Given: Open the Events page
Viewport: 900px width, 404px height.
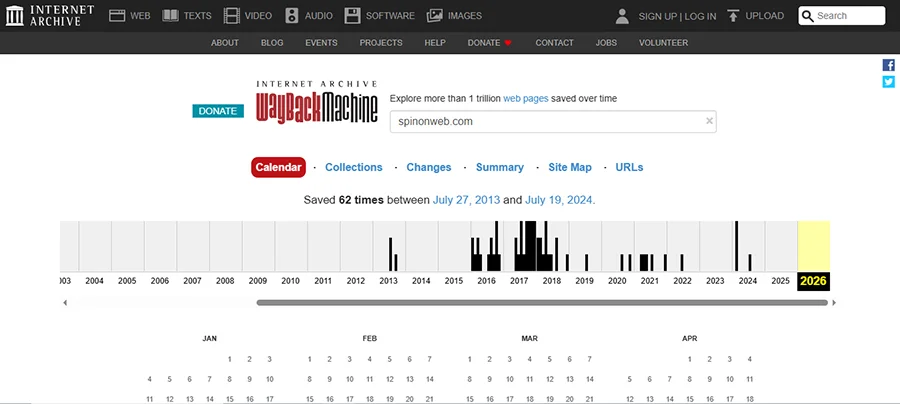Looking at the screenshot, I should coord(321,42).
